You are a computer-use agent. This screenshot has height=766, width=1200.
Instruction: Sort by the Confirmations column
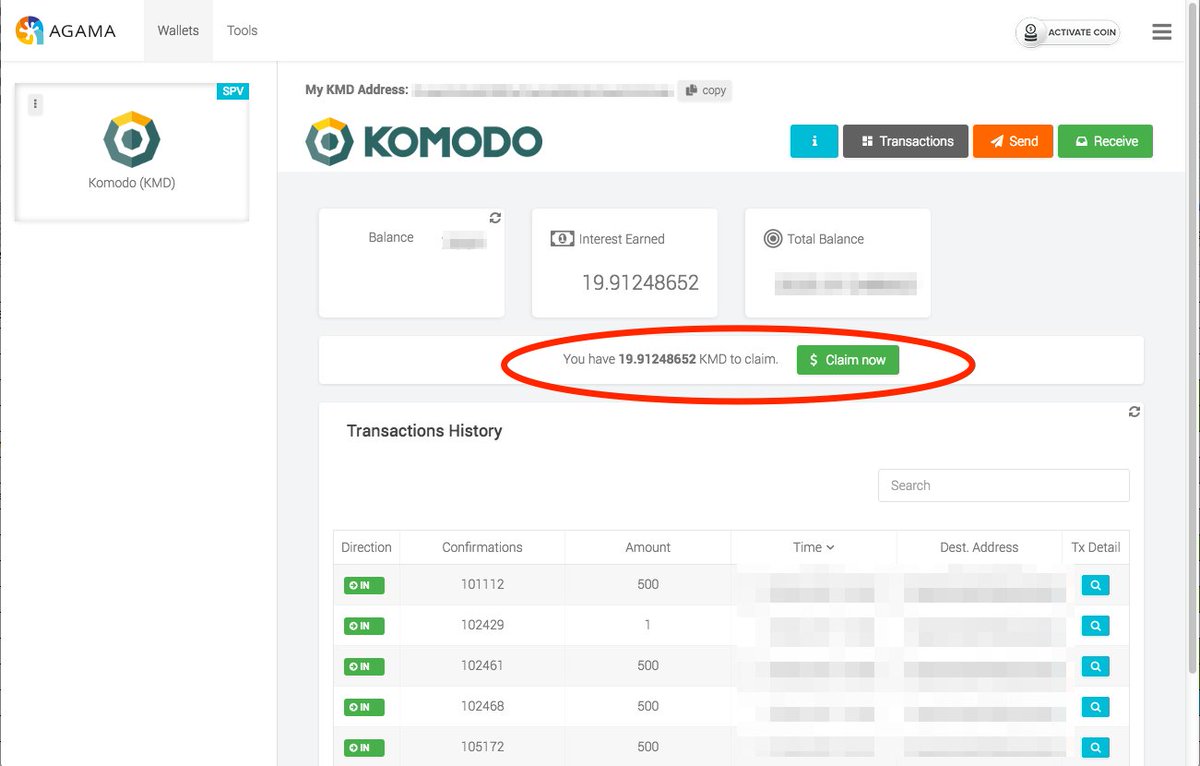482,547
